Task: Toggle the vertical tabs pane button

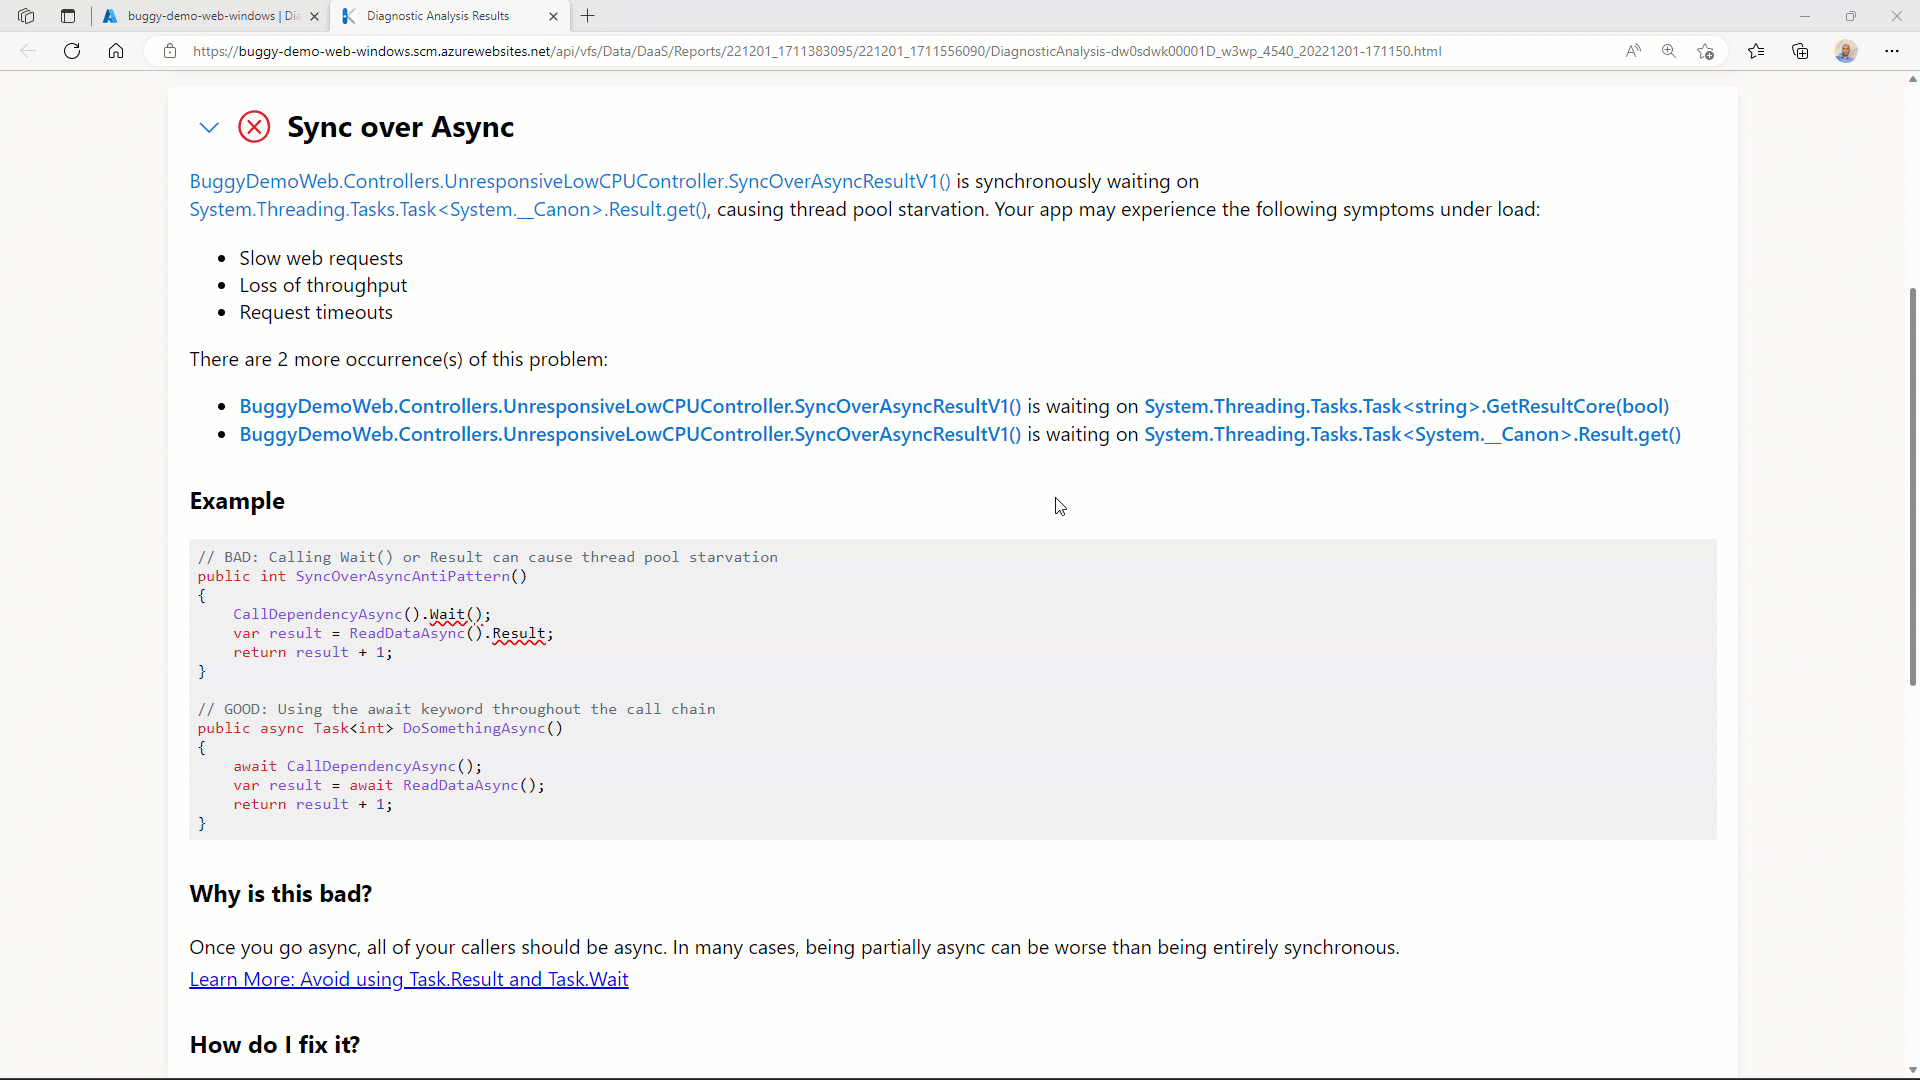Action: (x=68, y=16)
